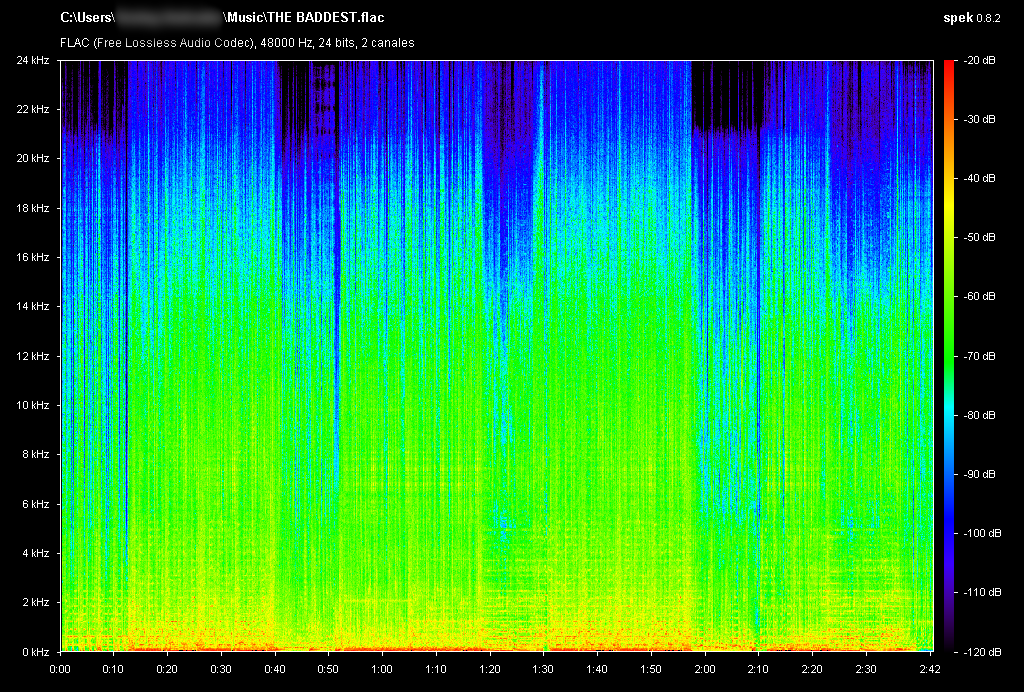Click the -100 dB scale label
1024x692 pixels.
[x=982, y=533]
